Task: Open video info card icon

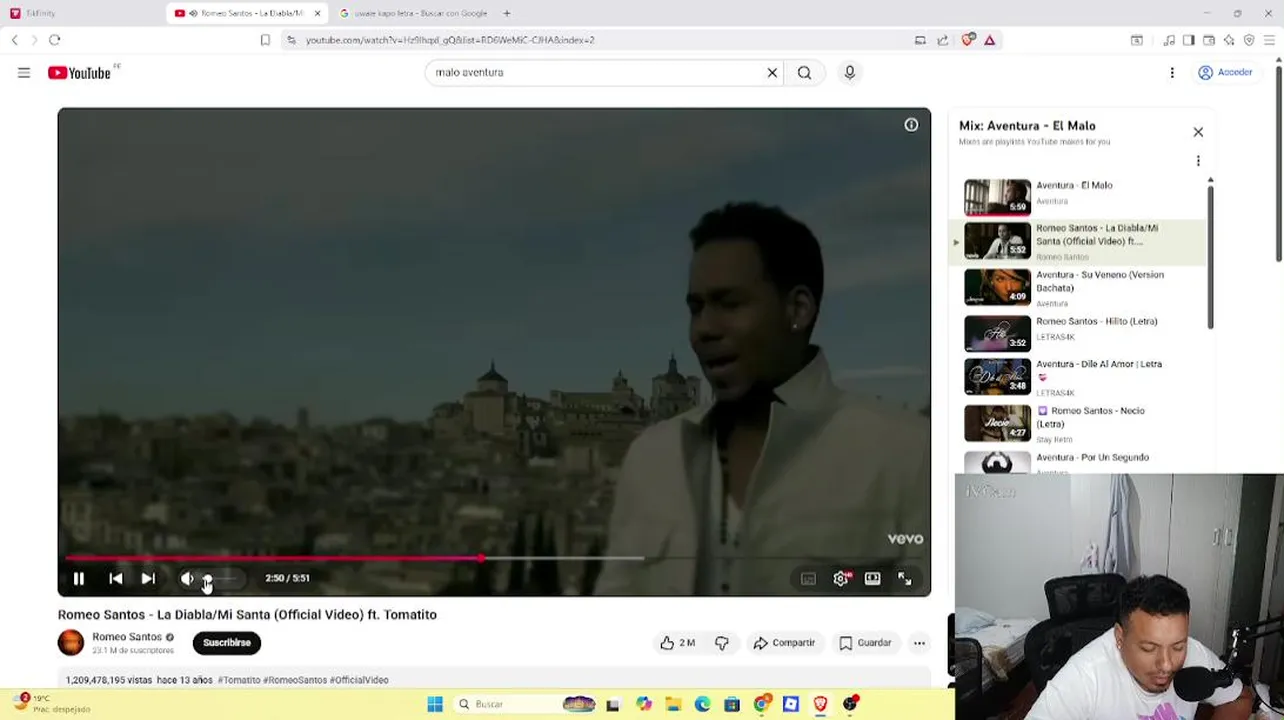Action: pyautogui.click(x=911, y=125)
